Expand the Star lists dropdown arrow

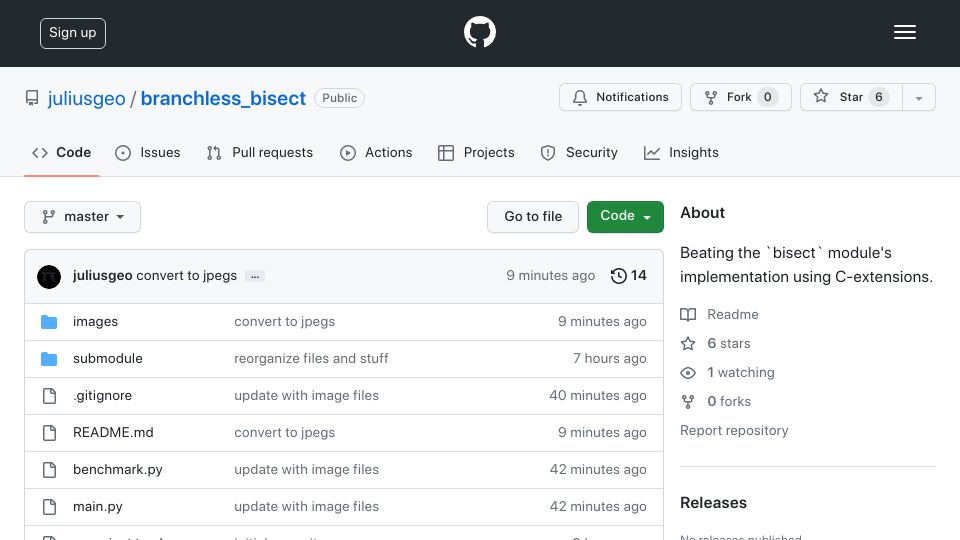coord(918,97)
